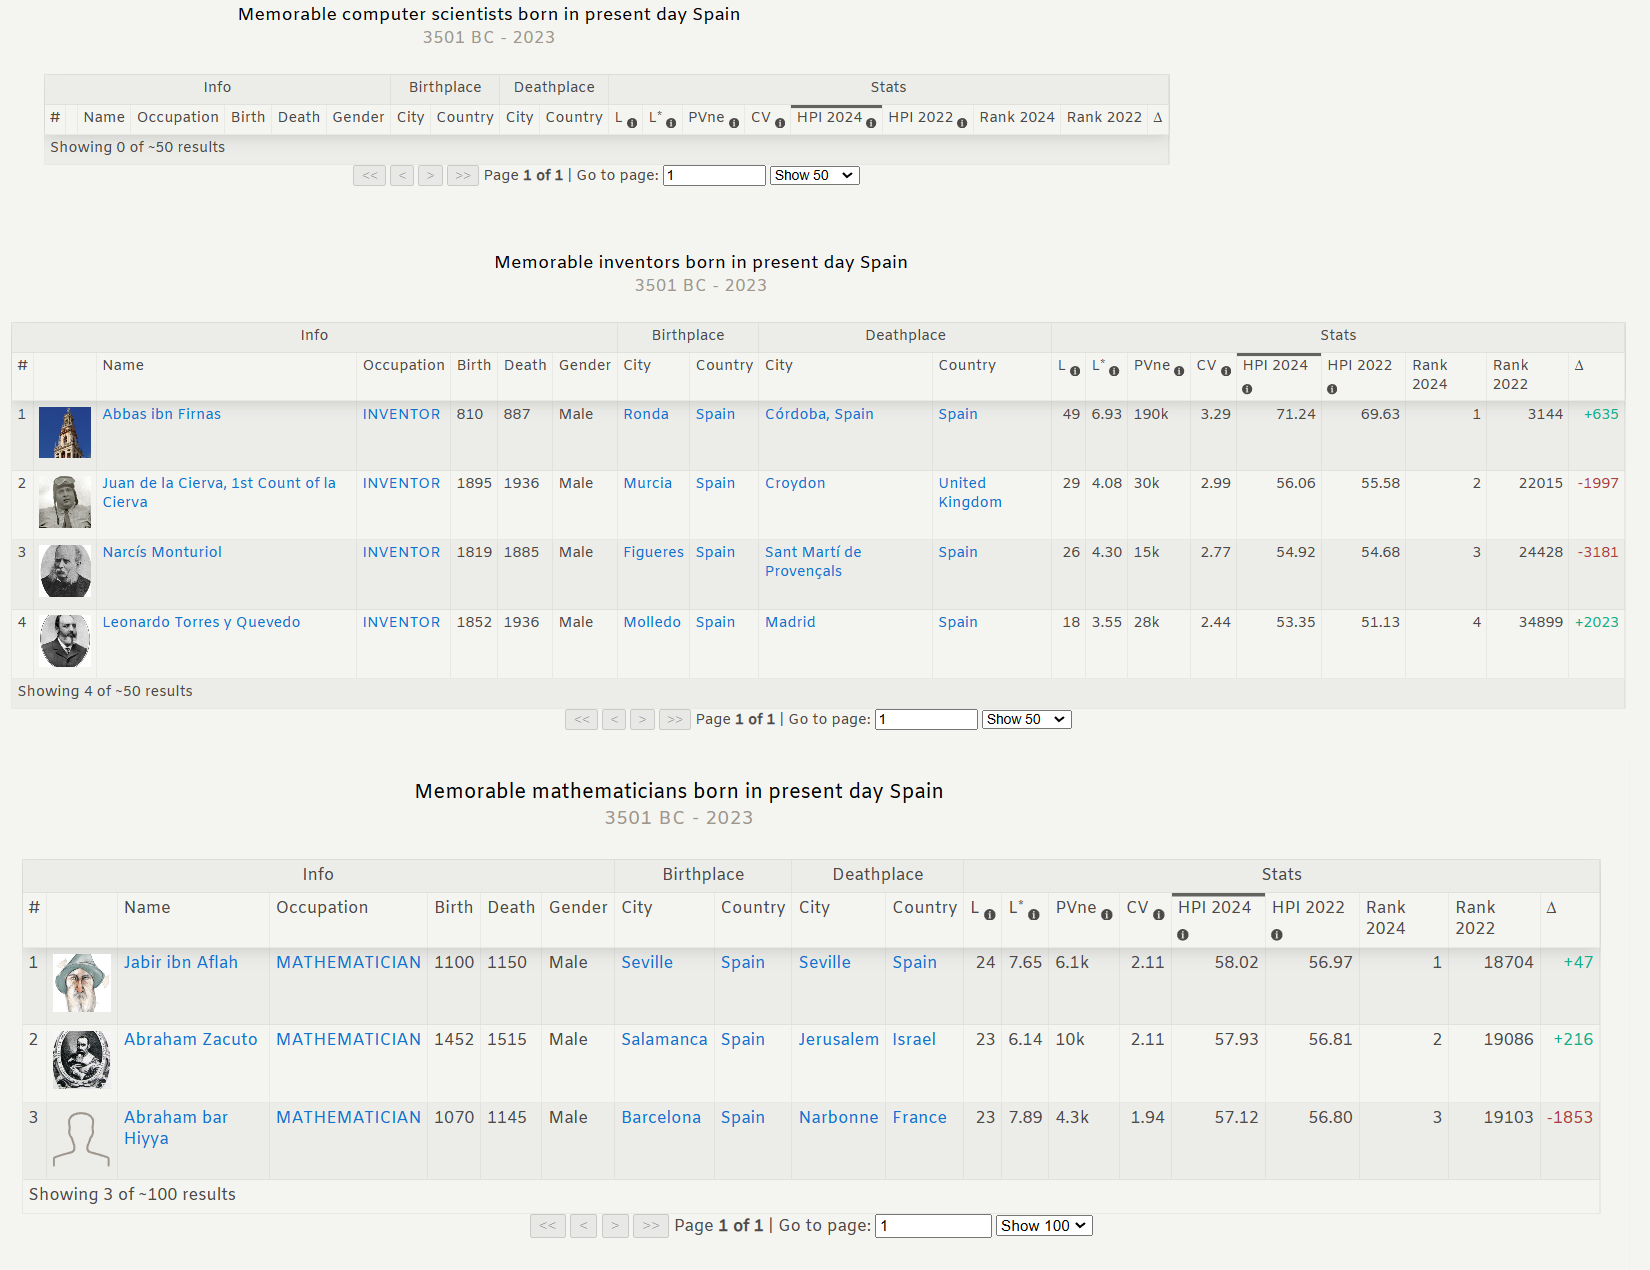Click info icon under HPI 2024 in mathematicians table
The height and width of the screenshot is (1270, 1650).
(x=1183, y=935)
